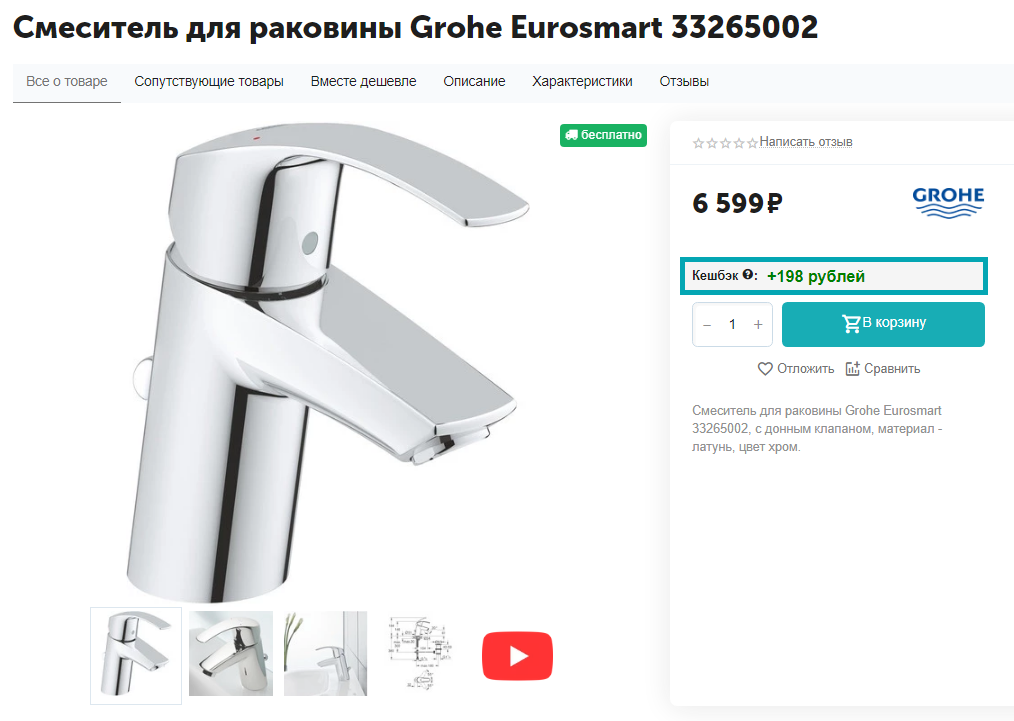Open the Описание tab

474,81
